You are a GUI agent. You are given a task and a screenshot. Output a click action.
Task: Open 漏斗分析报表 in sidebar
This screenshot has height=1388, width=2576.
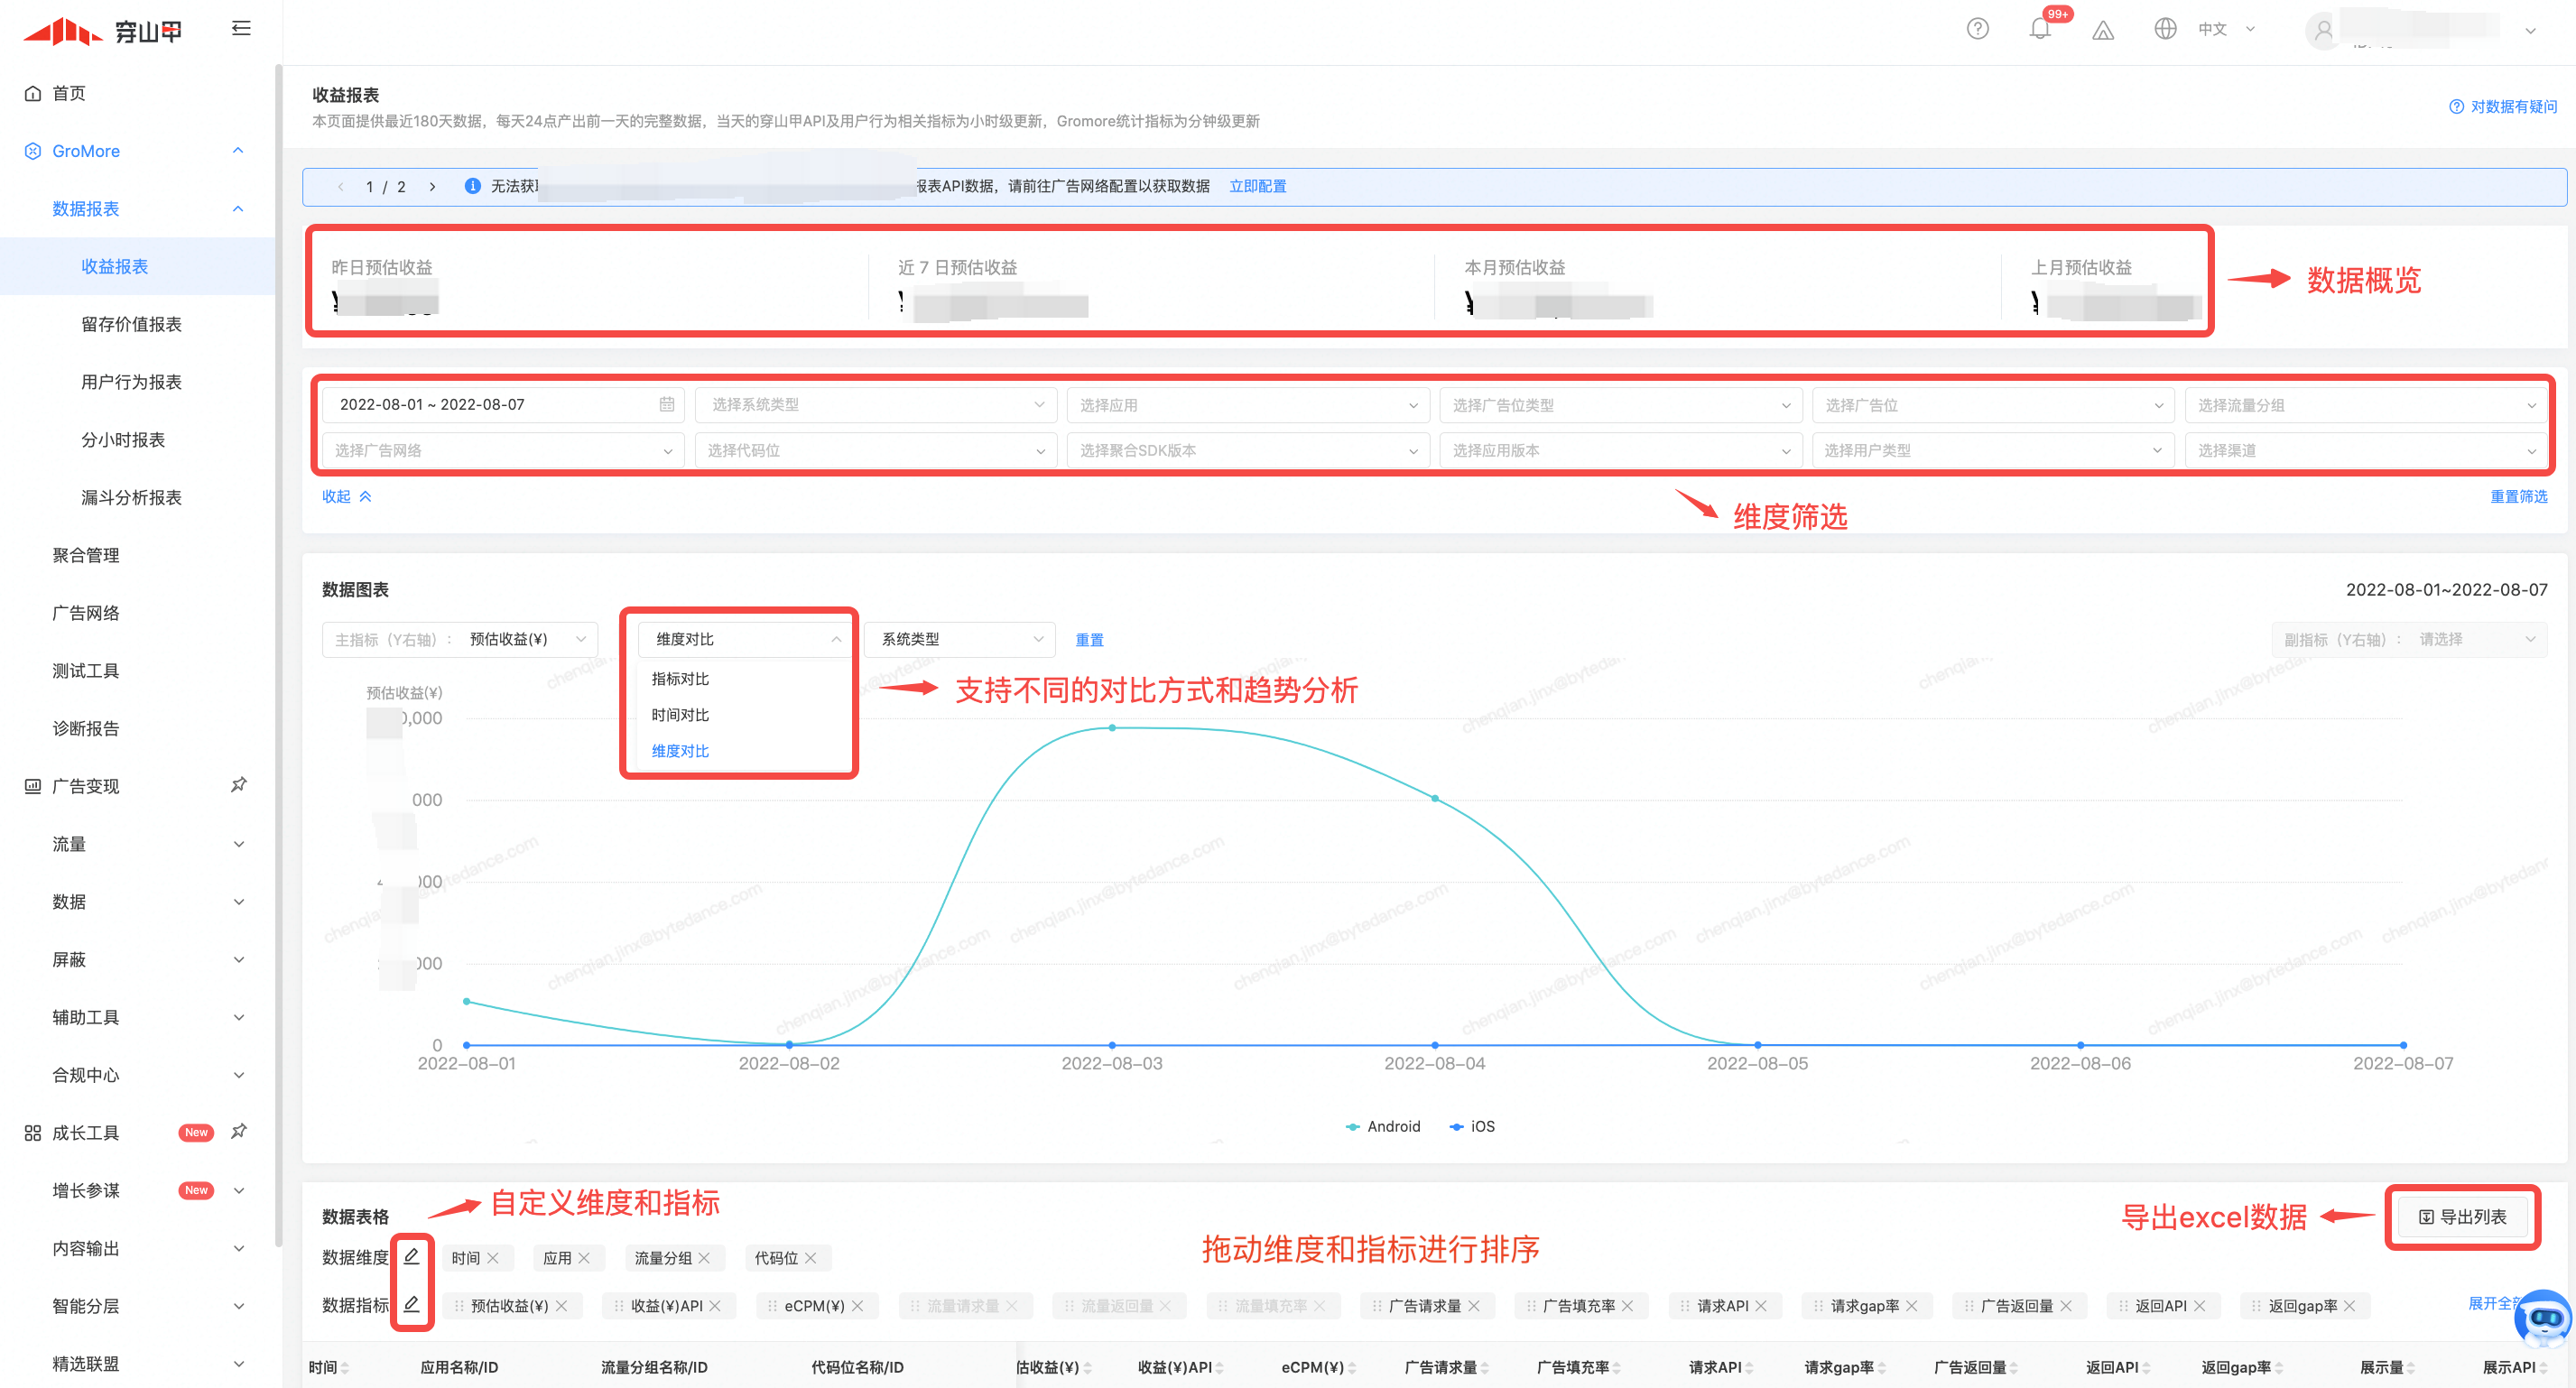tap(131, 497)
